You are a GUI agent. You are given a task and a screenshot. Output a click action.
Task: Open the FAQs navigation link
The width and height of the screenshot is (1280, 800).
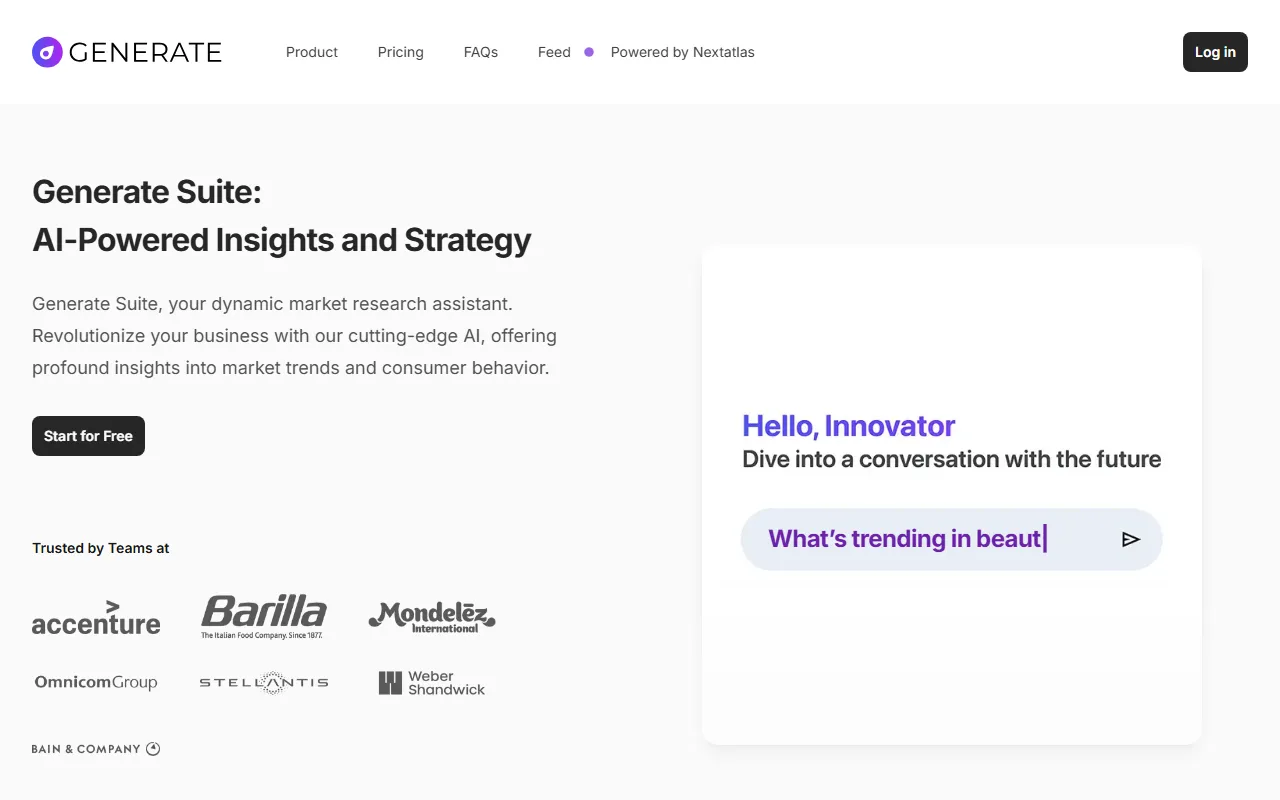(480, 52)
